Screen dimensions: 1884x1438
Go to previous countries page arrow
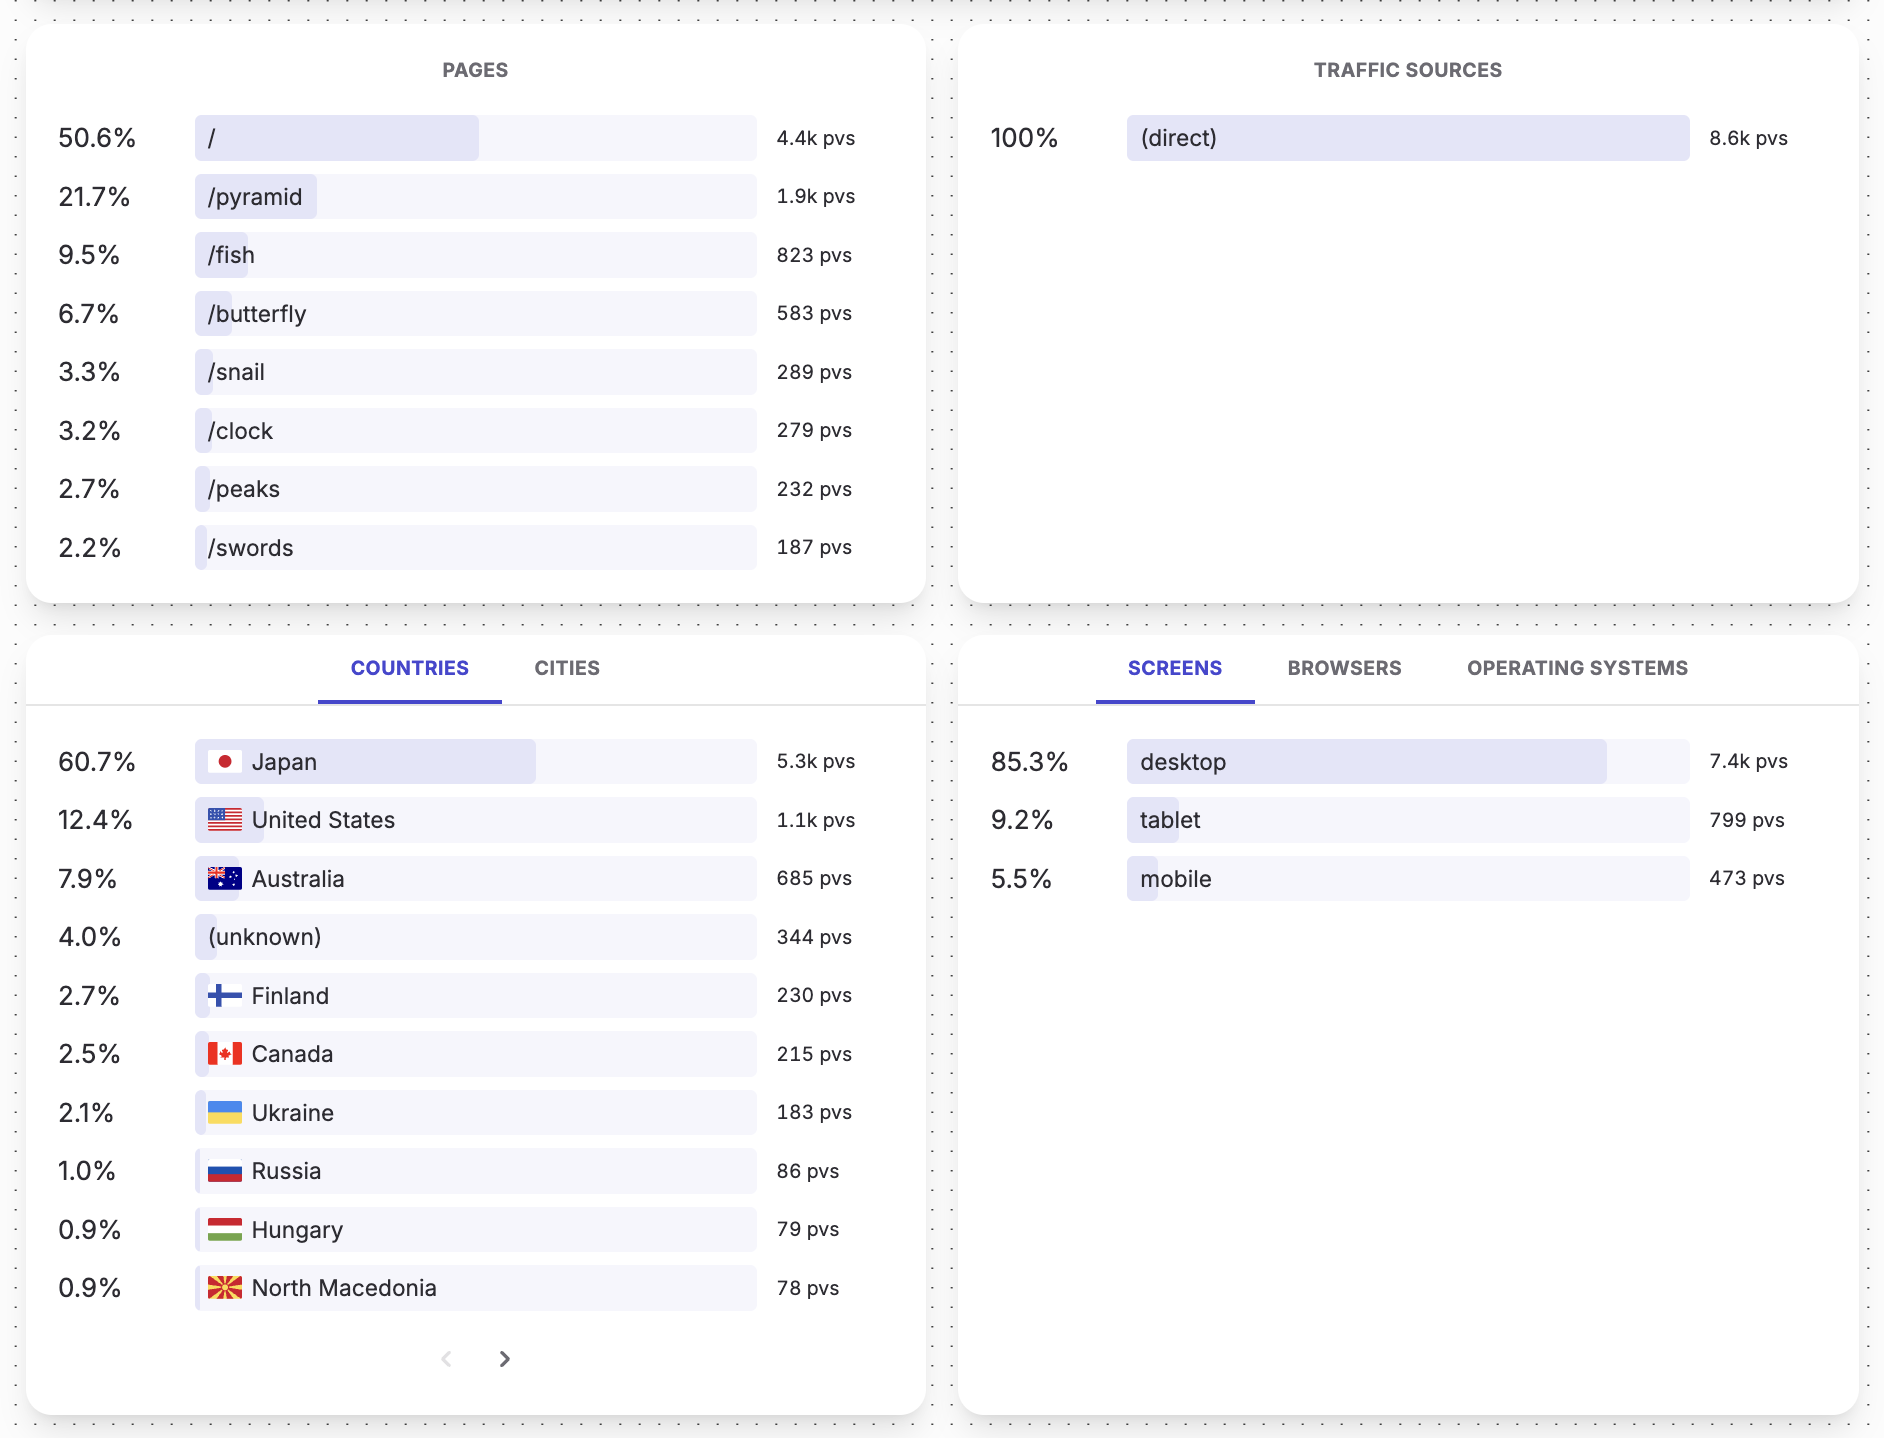coord(447,1359)
